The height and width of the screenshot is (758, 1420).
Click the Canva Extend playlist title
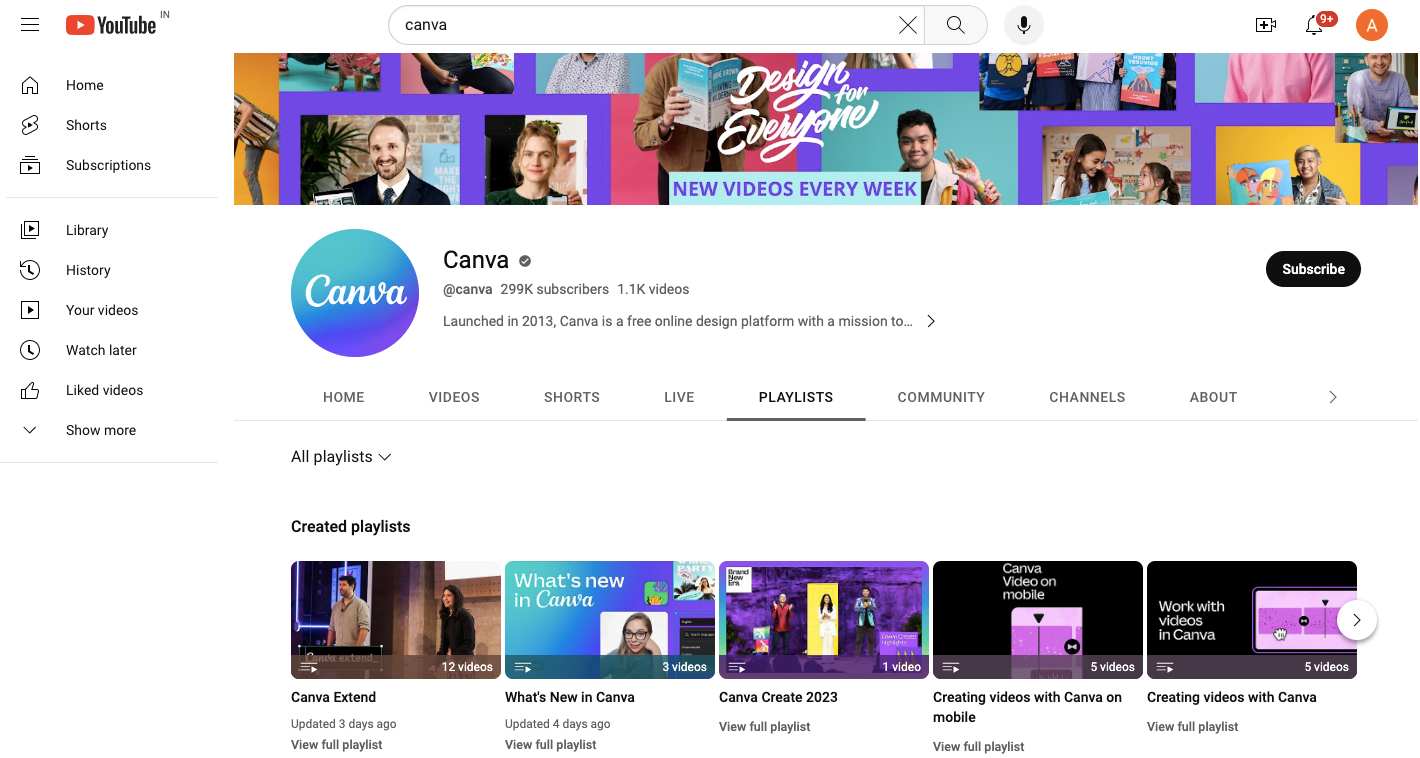coord(334,697)
